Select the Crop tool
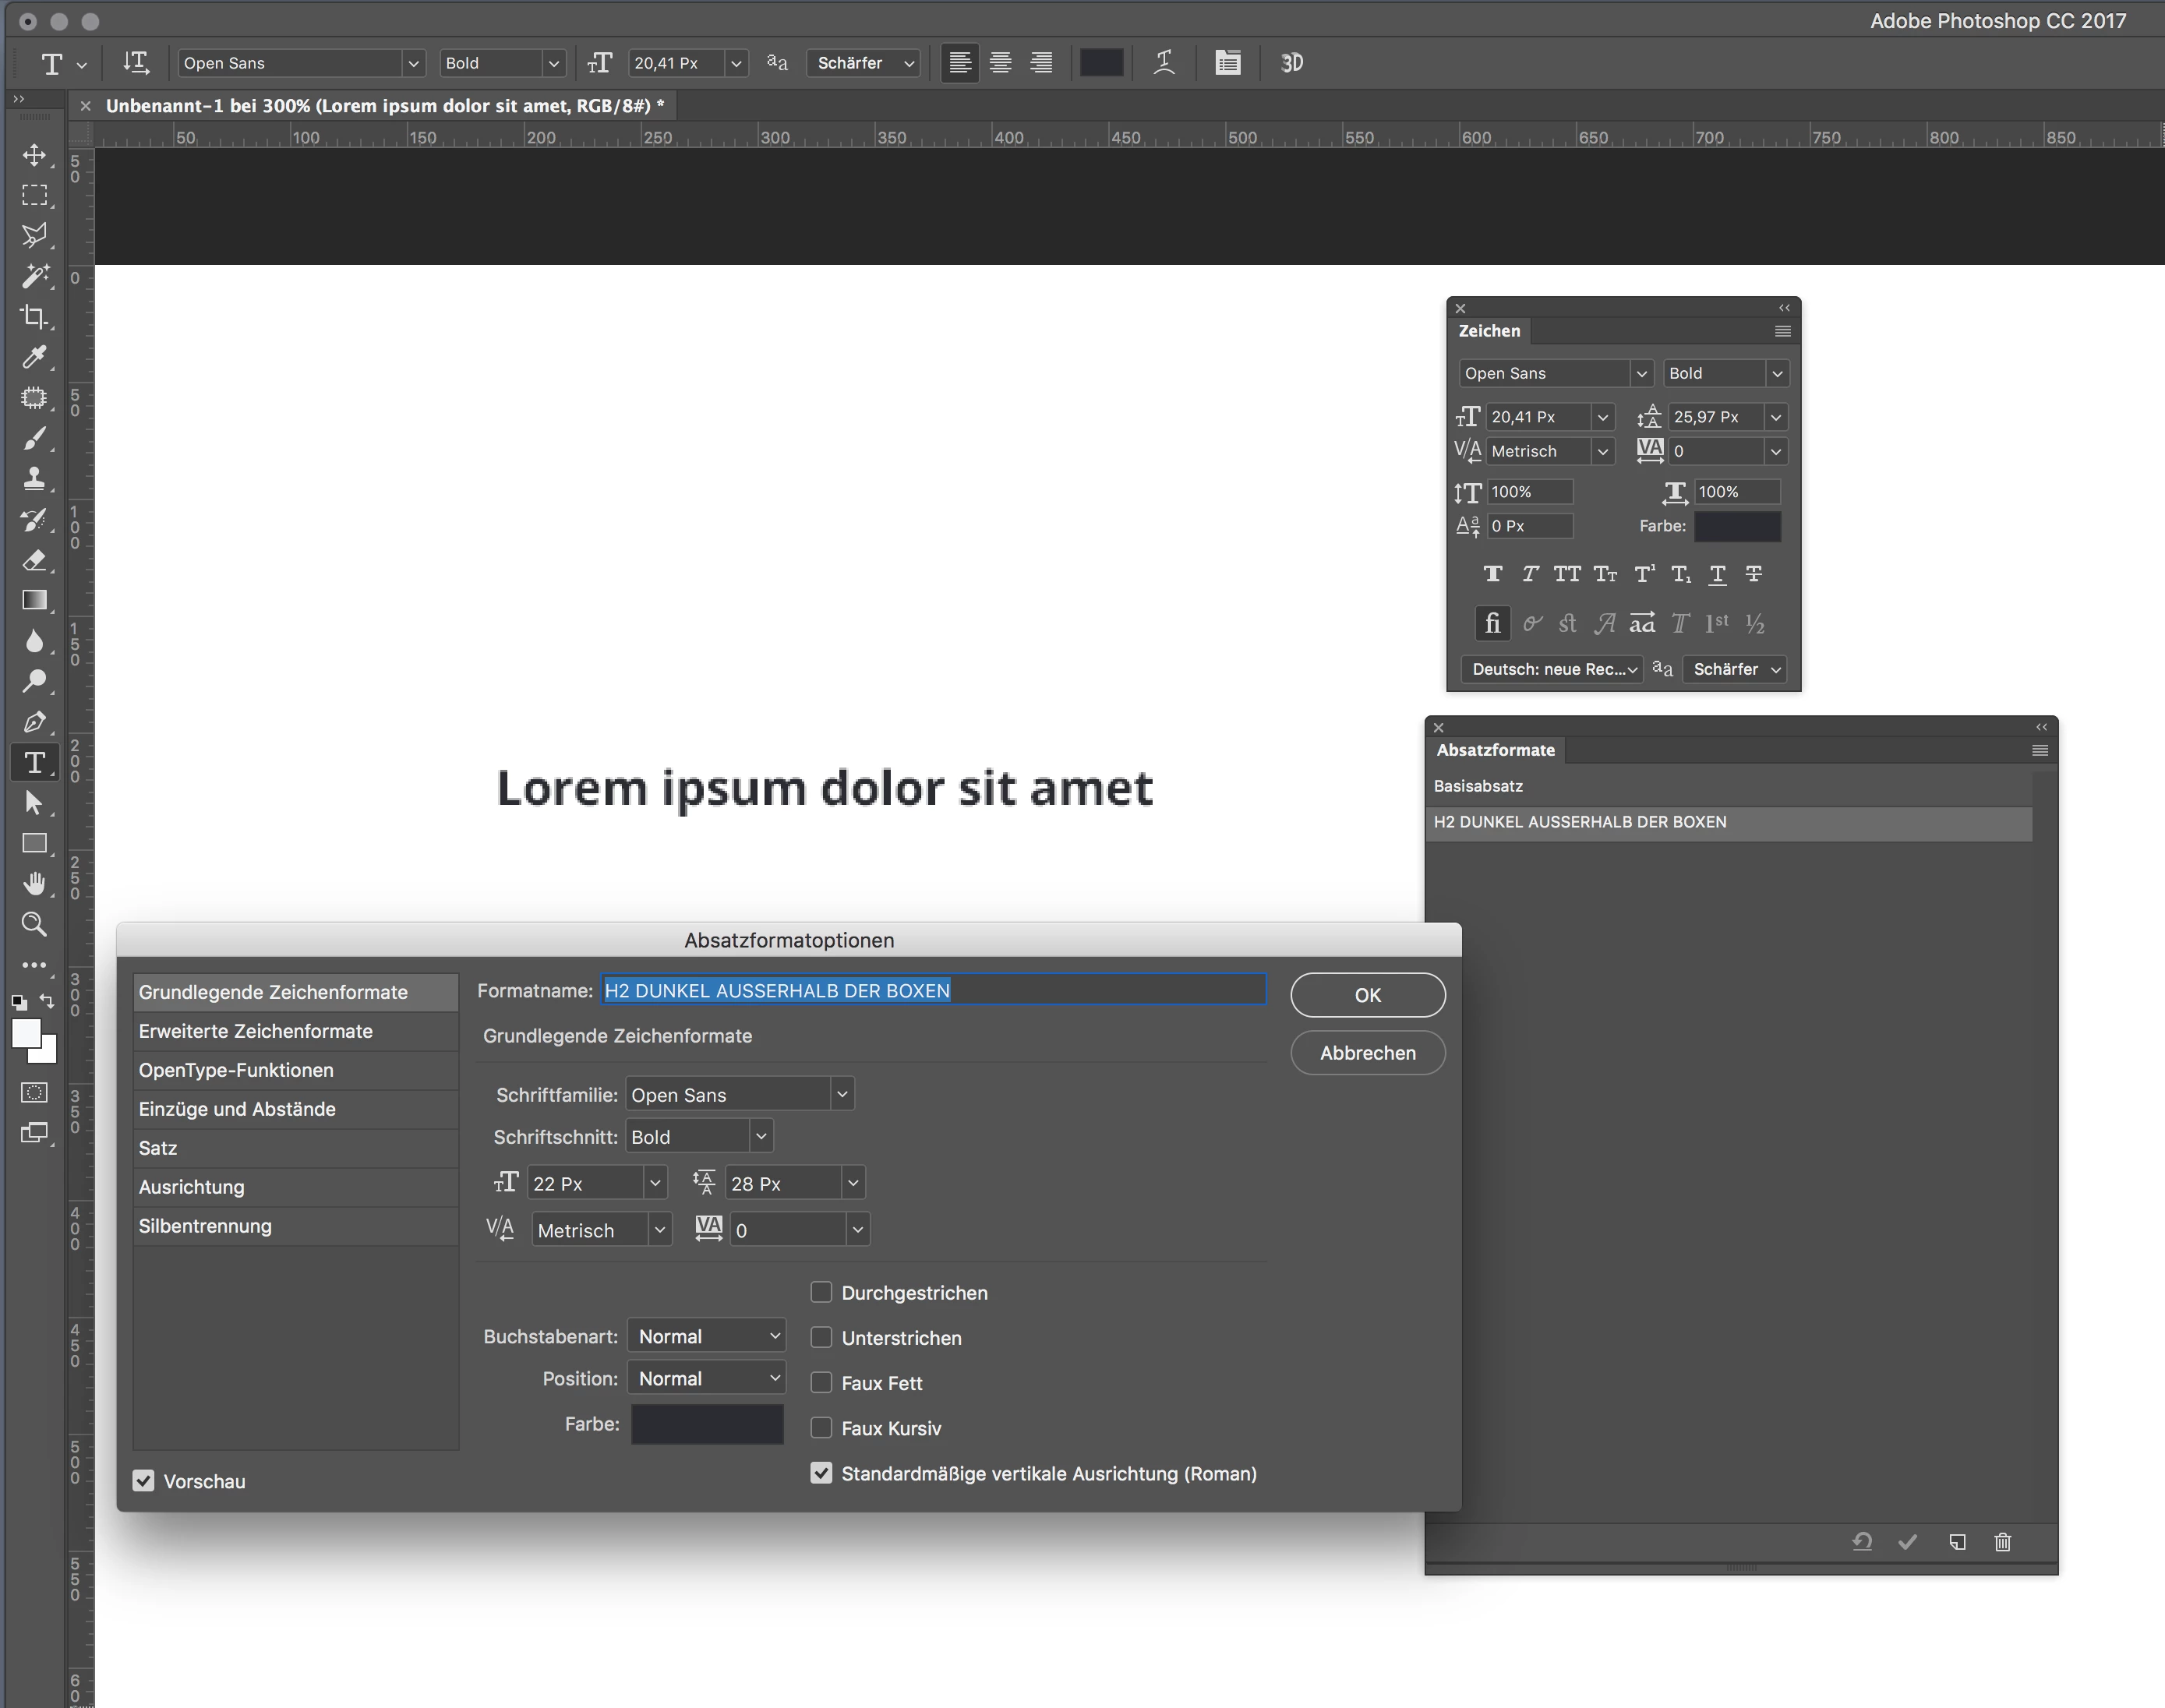The width and height of the screenshot is (2165, 1708). click(34, 317)
